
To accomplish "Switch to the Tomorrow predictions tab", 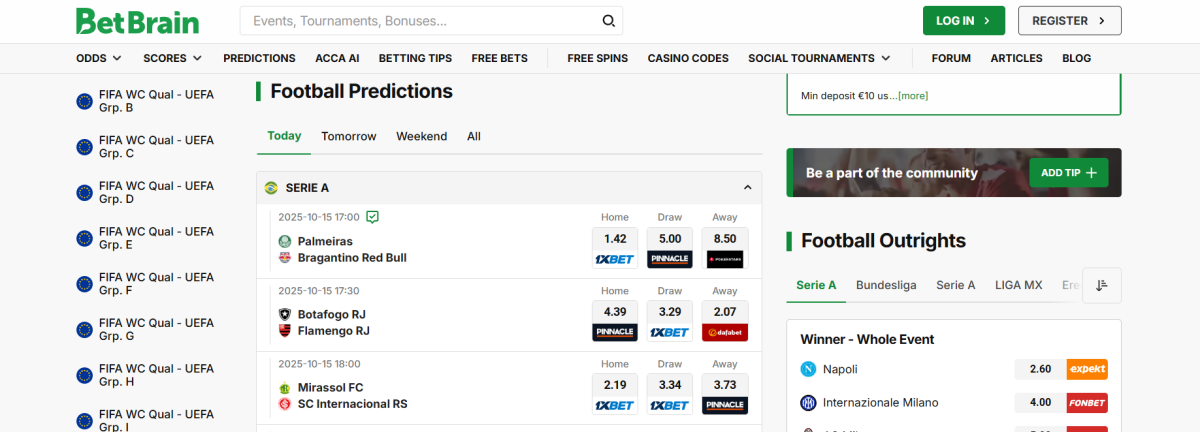I will point(349,136).
